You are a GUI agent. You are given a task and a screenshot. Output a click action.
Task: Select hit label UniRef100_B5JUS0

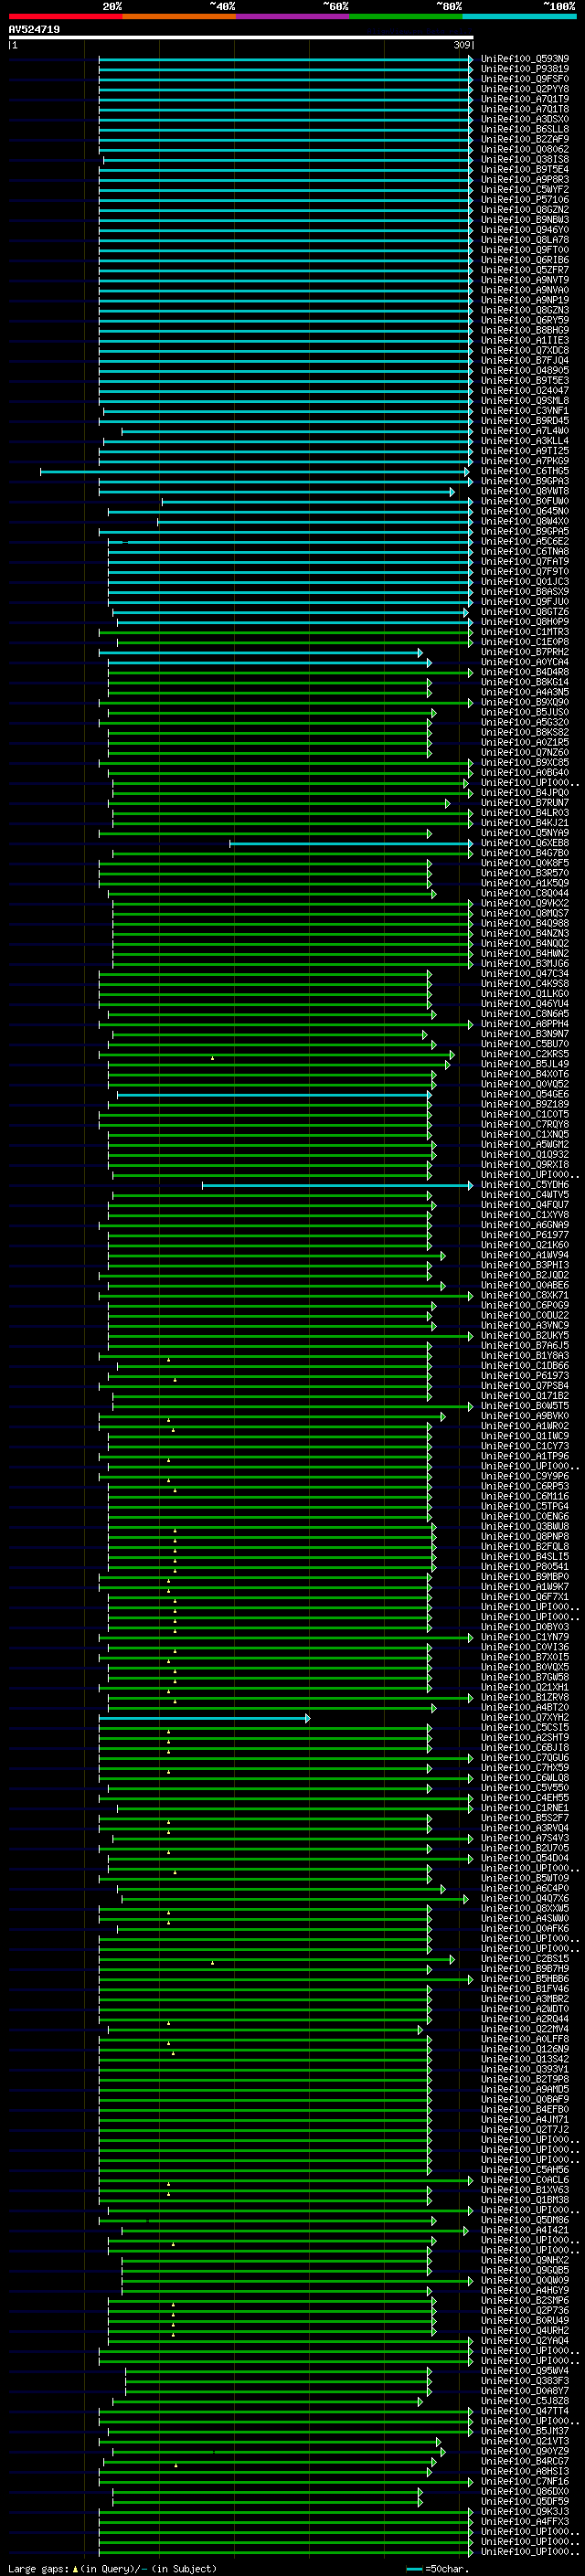(x=525, y=713)
